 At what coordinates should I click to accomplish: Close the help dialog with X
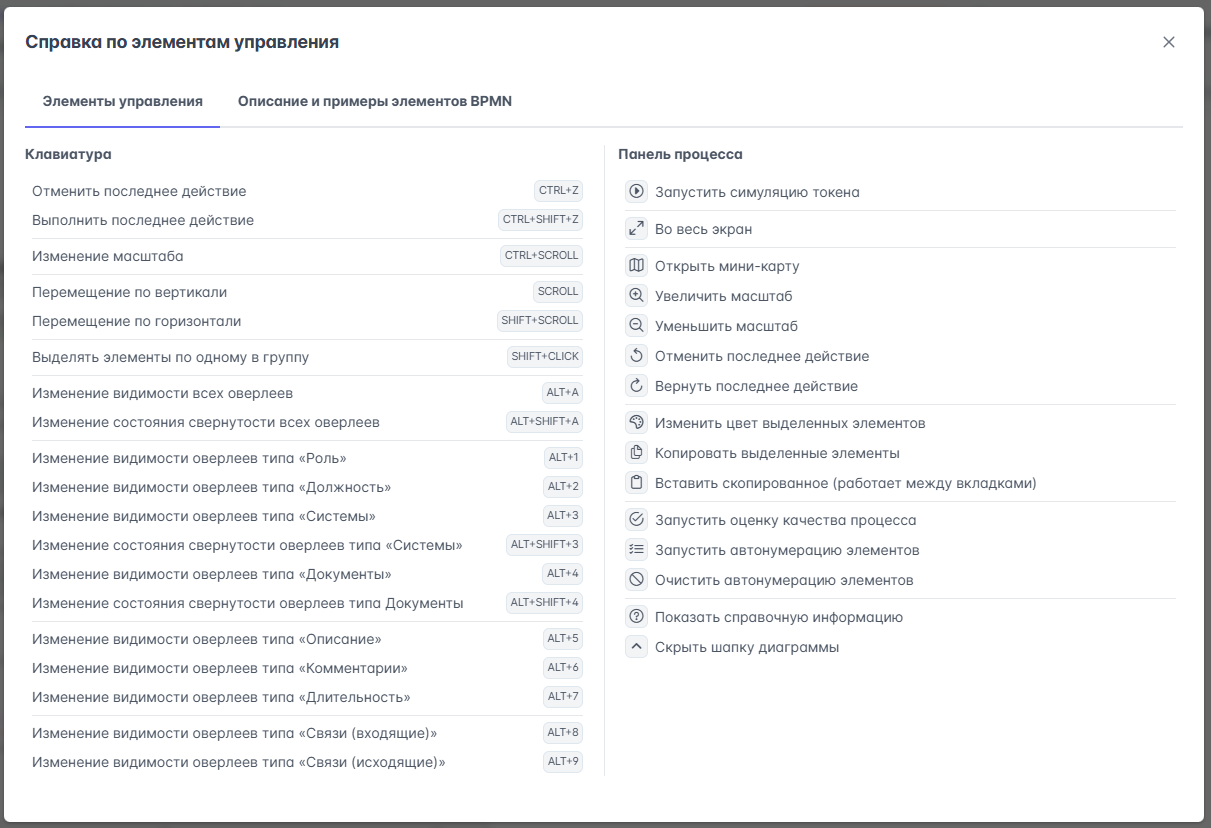pos(1168,42)
